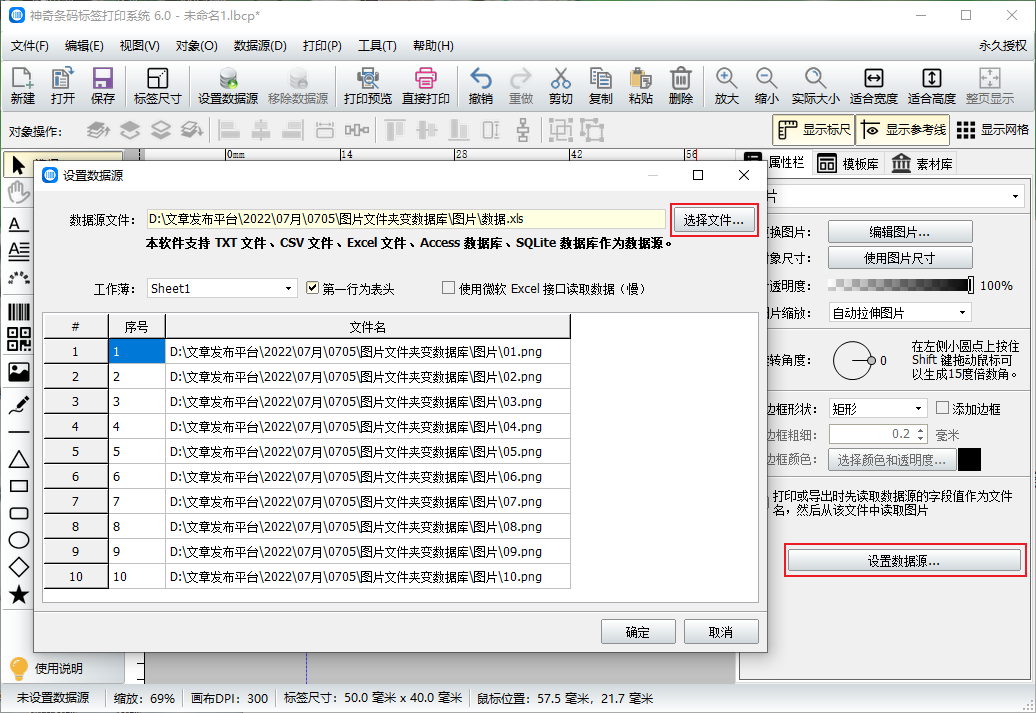Click the rotation angle dial
This screenshot has width=1036, height=713.
pos(852,360)
